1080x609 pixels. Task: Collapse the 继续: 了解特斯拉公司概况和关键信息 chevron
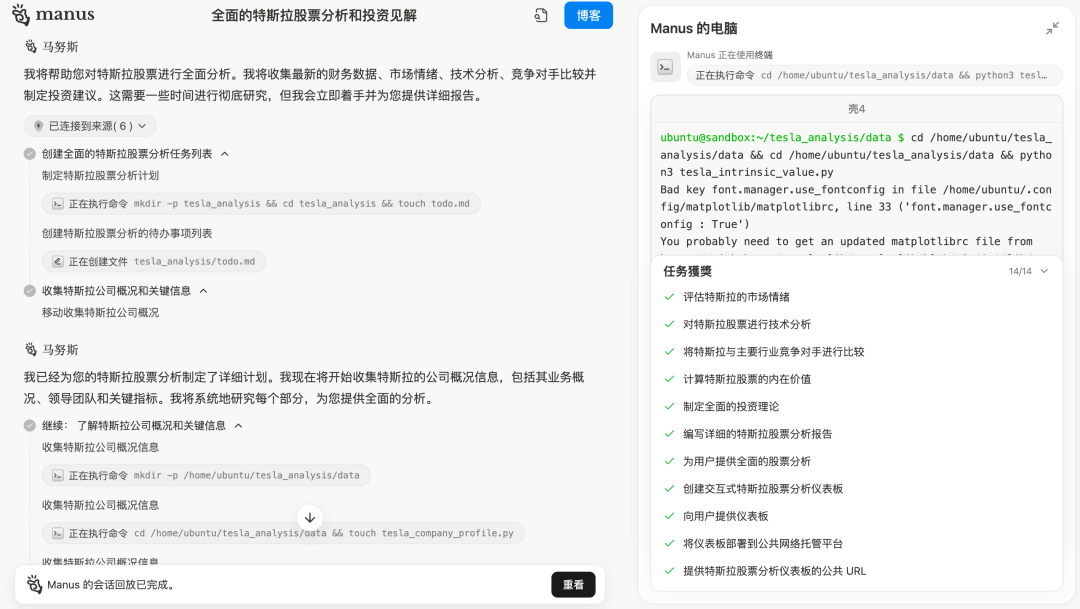point(238,426)
